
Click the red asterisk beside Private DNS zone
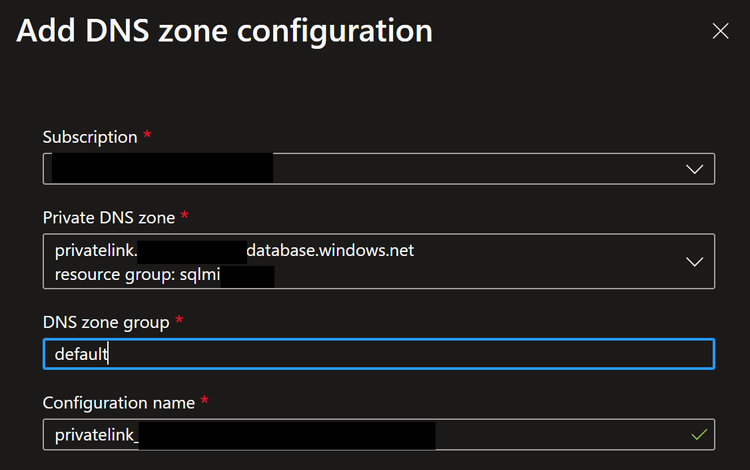pos(185,215)
